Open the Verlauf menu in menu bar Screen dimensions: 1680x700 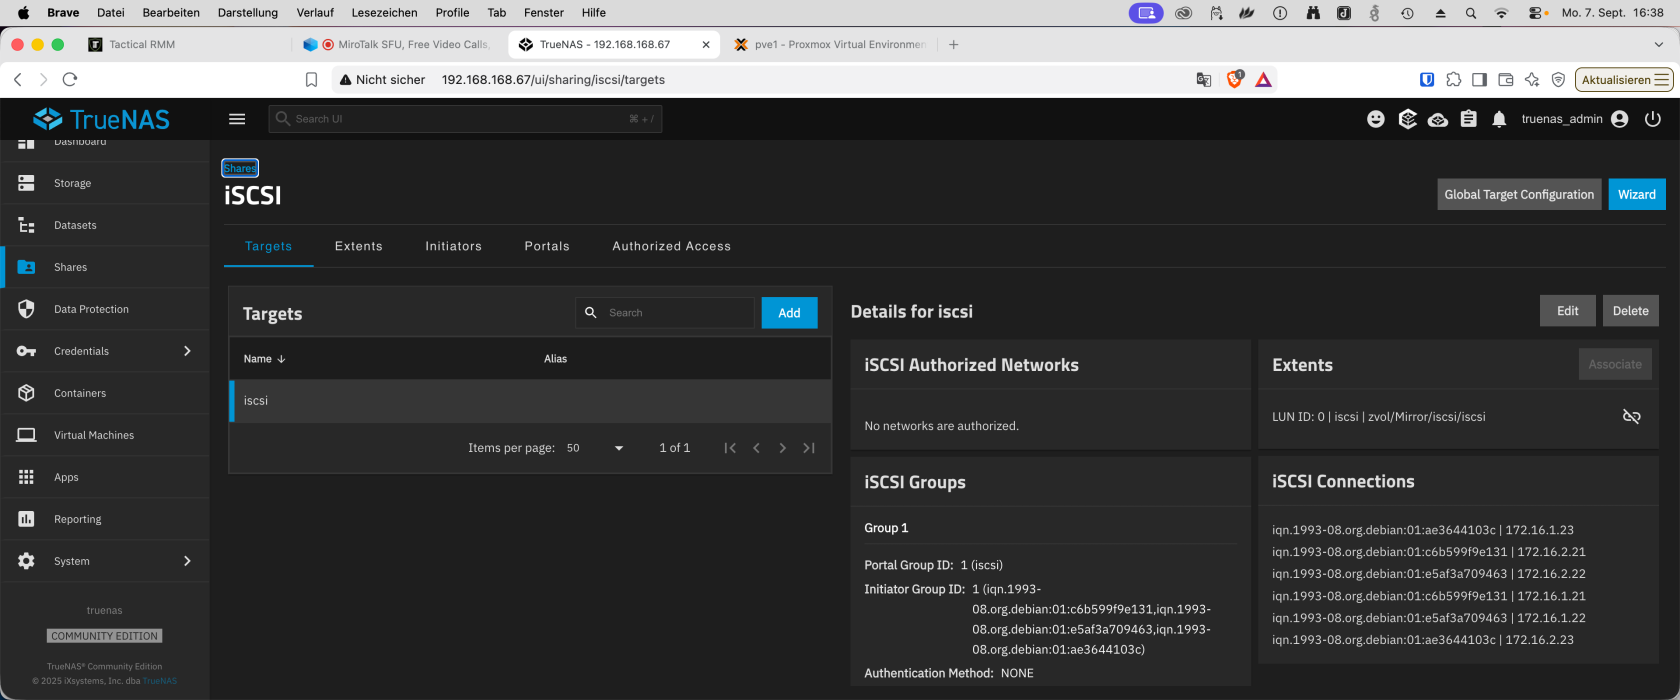315,13
